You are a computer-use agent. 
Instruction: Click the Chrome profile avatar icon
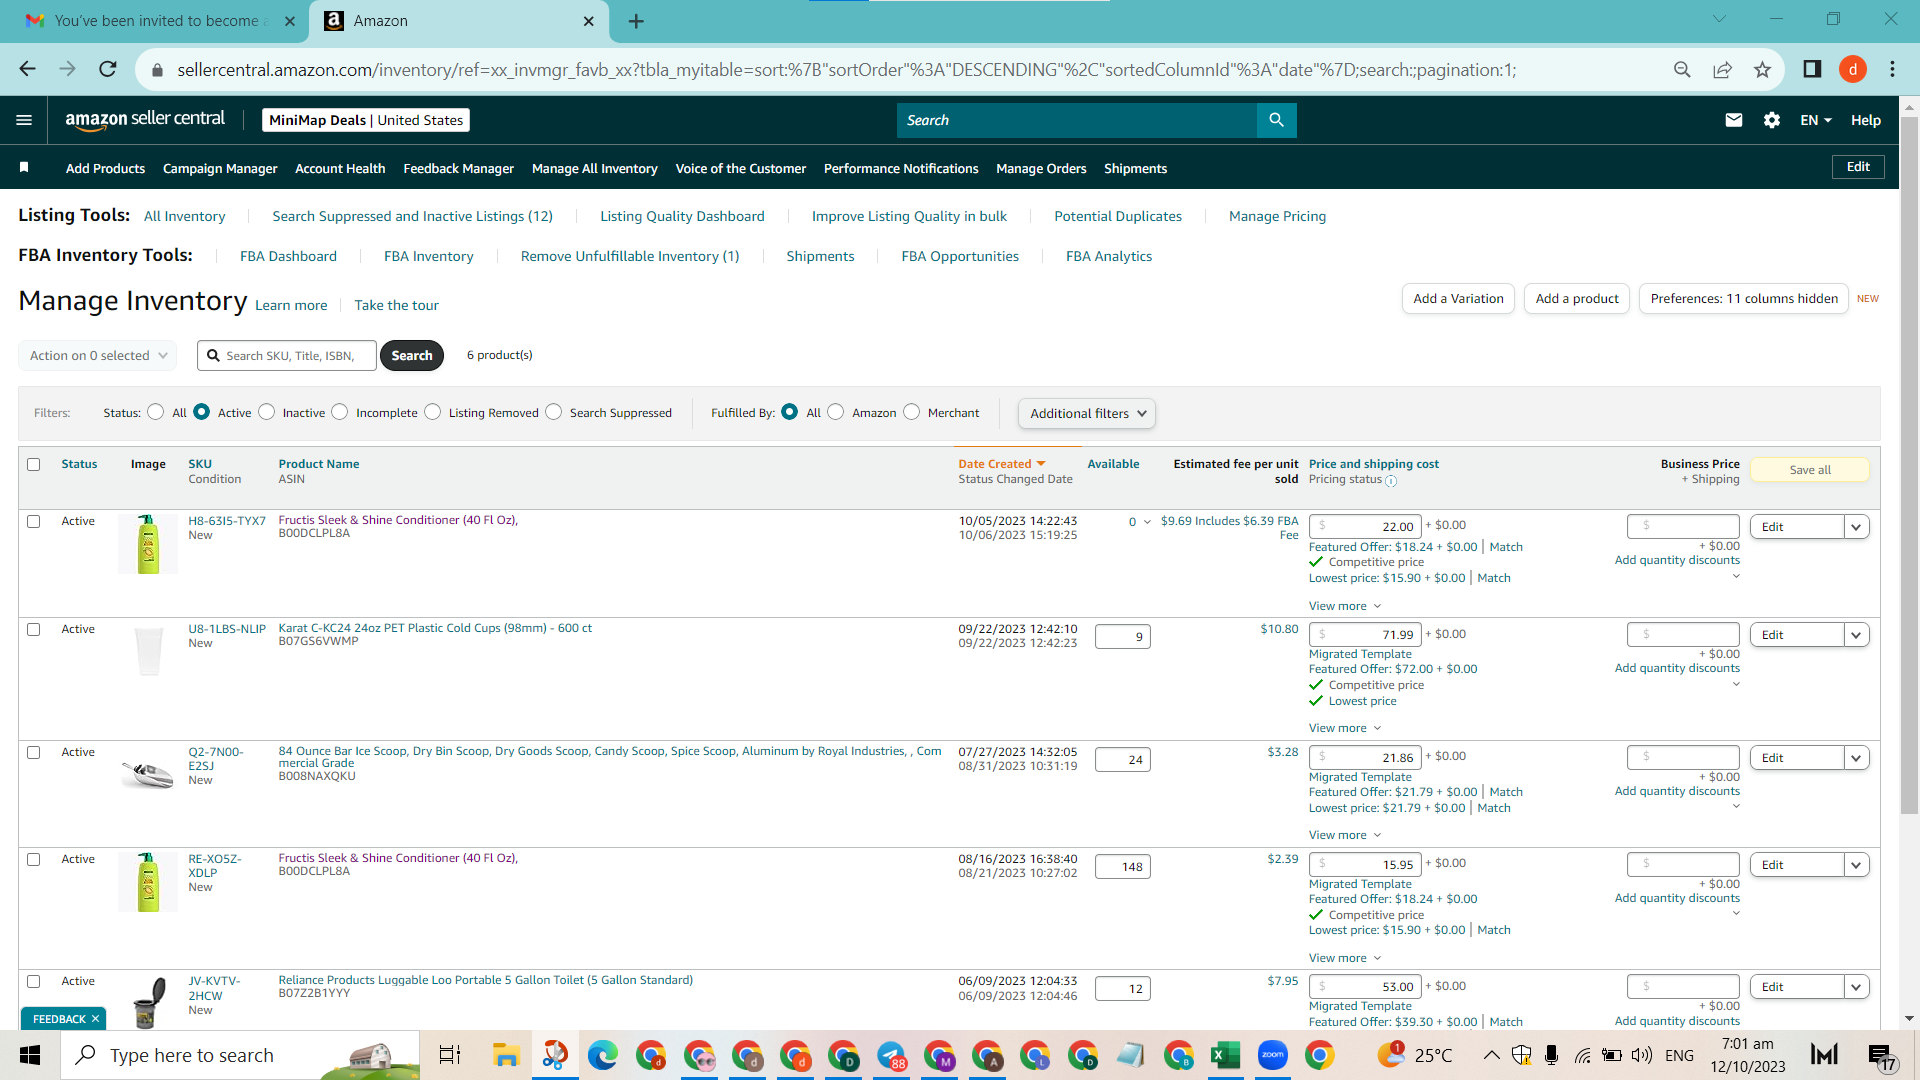tap(1853, 69)
